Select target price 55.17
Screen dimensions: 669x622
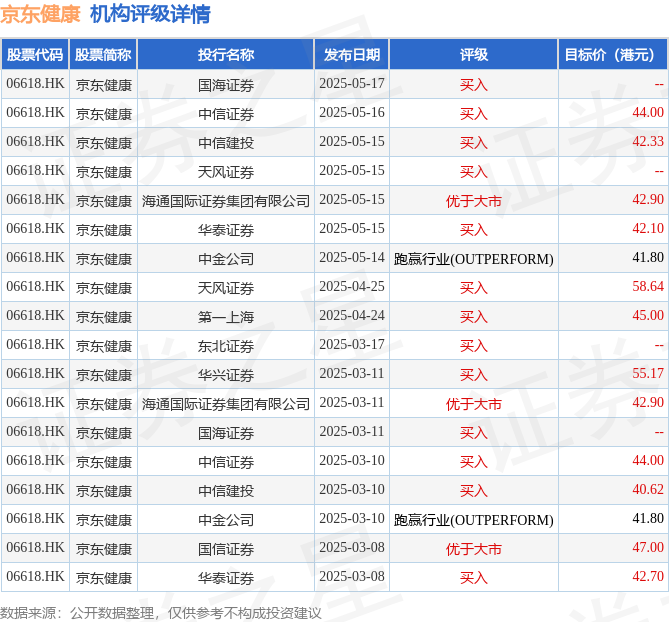pos(648,374)
